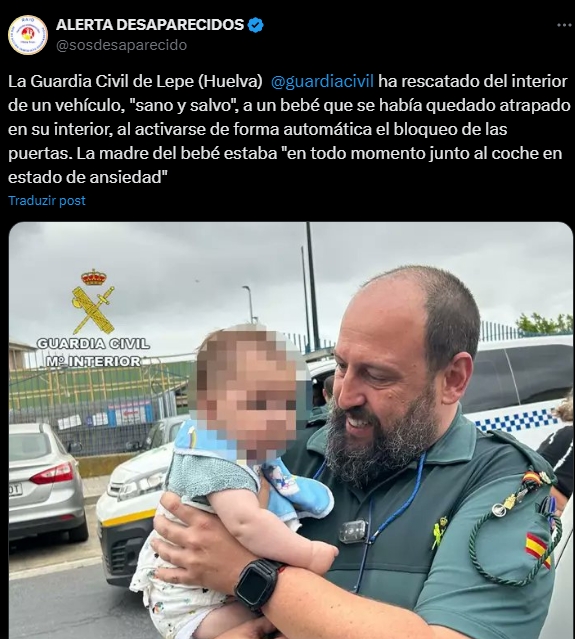This screenshot has width=575, height=639.
Task: Follow the @guardiacivil mention link
Action: point(322,82)
